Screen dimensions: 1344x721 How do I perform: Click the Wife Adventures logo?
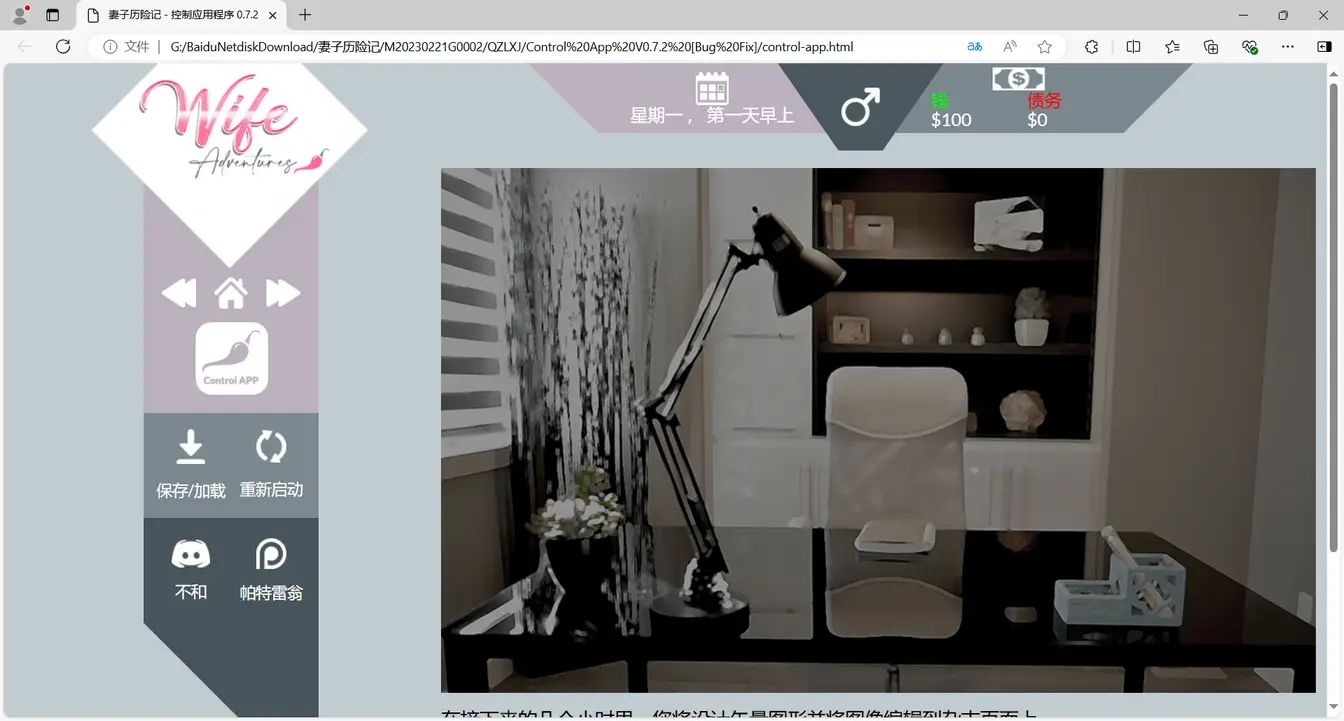(x=231, y=130)
